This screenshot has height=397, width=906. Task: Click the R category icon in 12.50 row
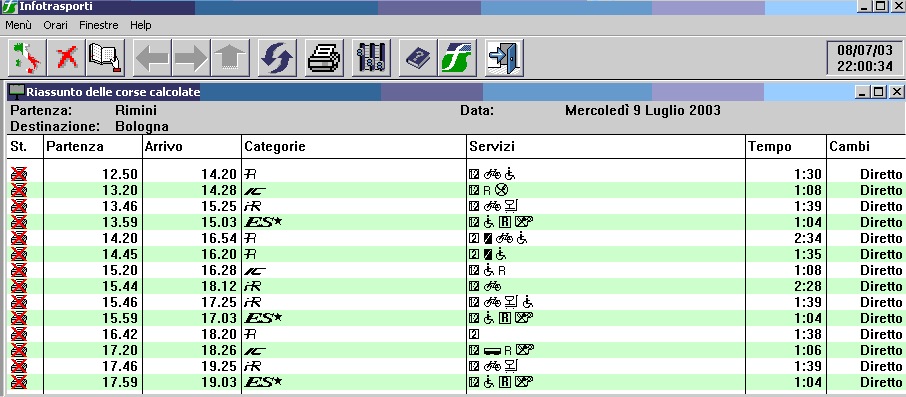pyautogui.click(x=250, y=174)
